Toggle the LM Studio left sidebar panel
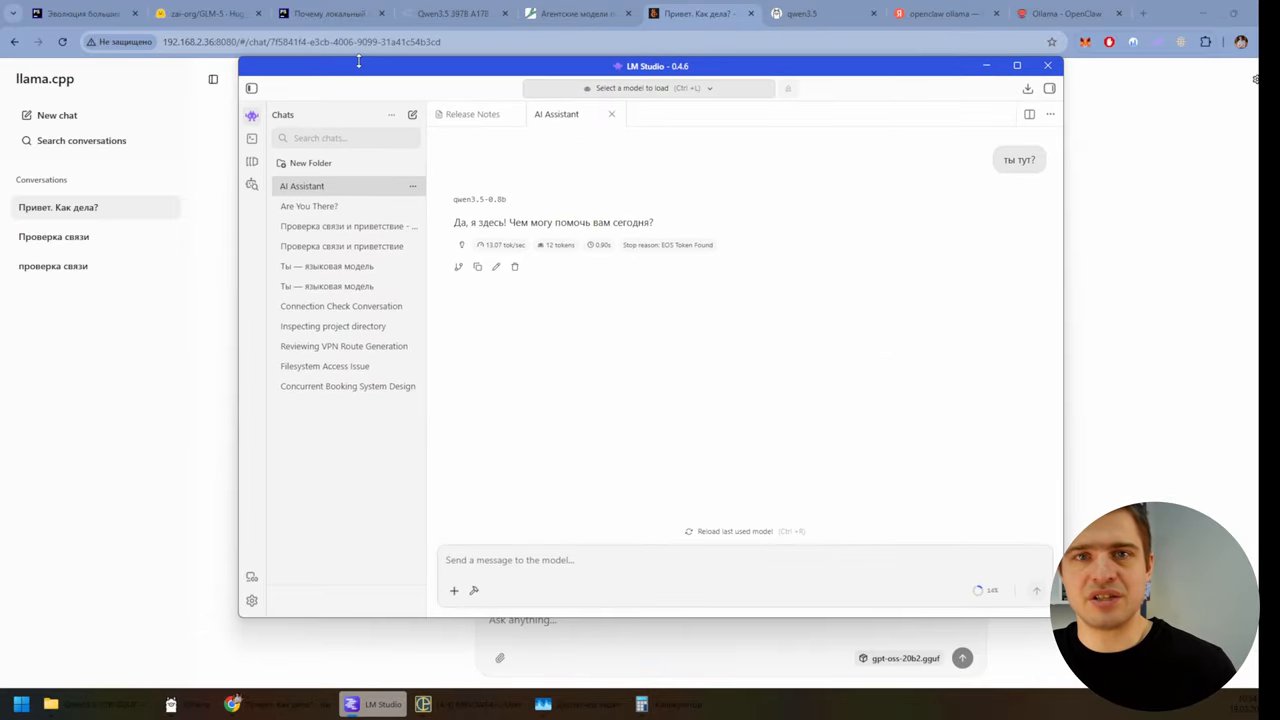The image size is (1280, 720). [x=252, y=88]
